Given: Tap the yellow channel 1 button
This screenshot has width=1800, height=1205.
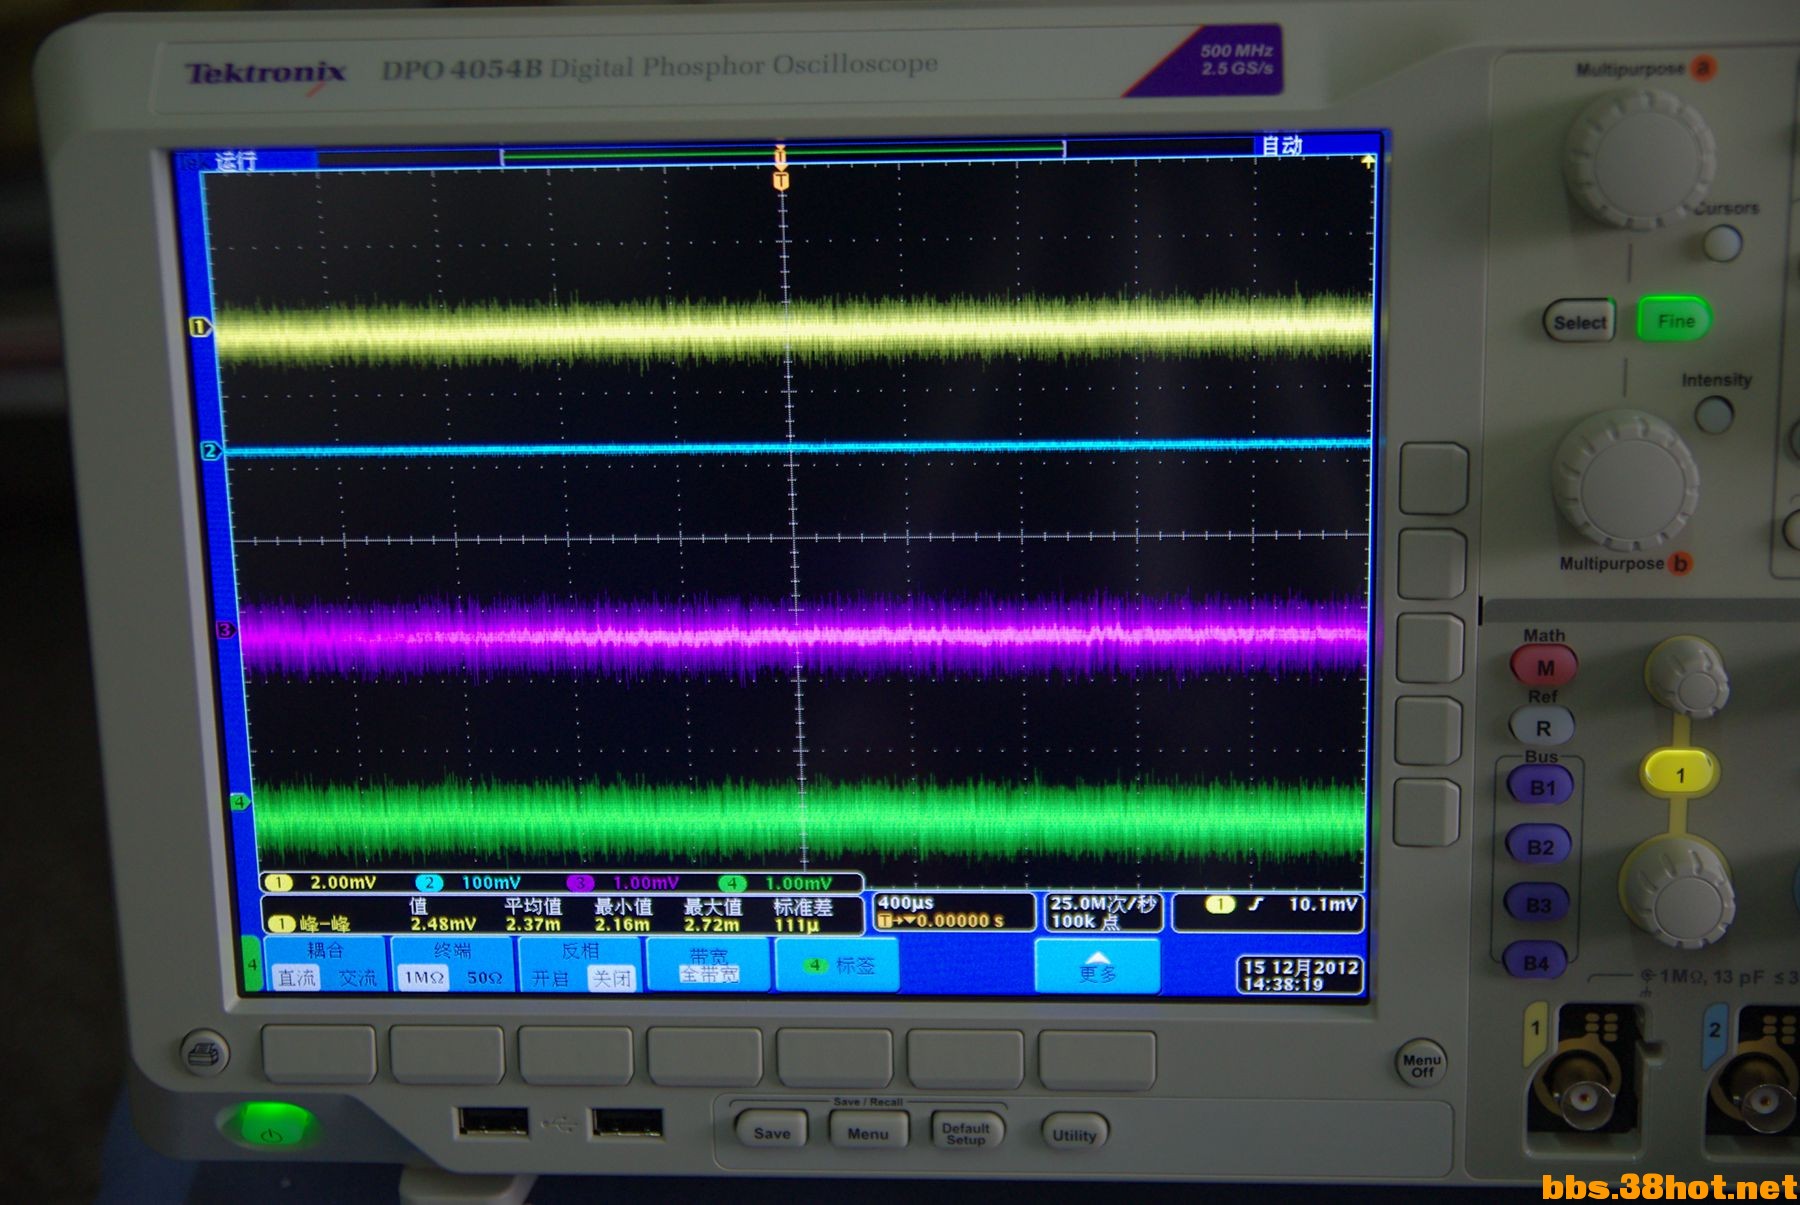Looking at the screenshot, I should pyautogui.click(x=1680, y=774).
